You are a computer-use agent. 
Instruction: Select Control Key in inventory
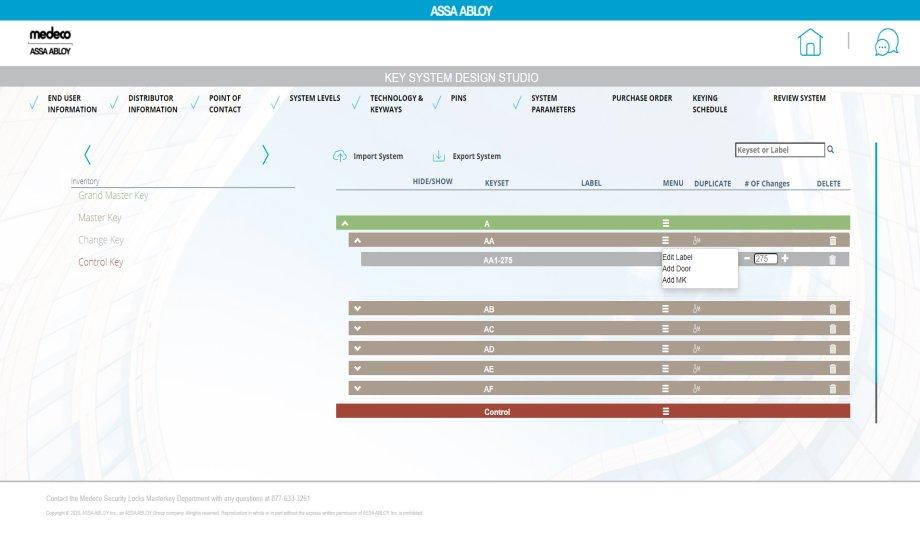[x=100, y=262]
